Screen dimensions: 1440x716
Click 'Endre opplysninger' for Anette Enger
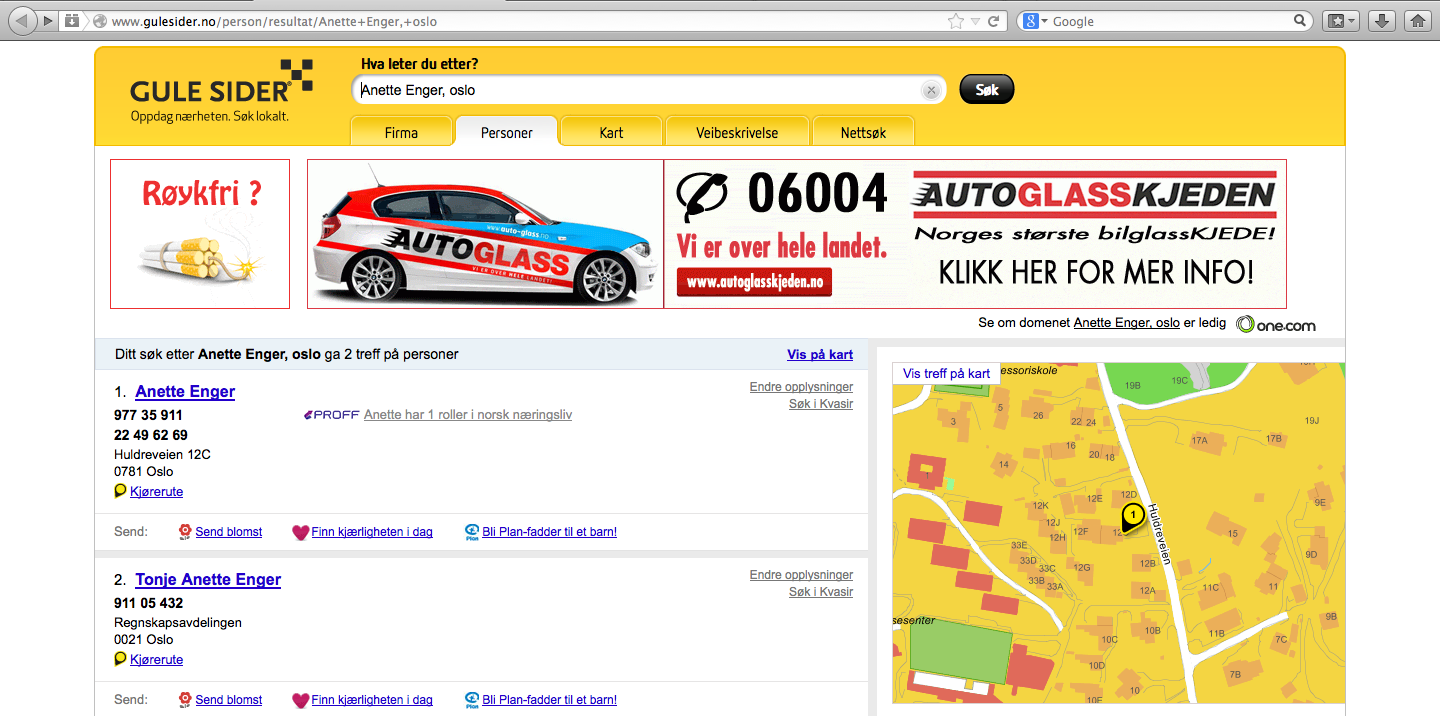(x=801, y=387)
